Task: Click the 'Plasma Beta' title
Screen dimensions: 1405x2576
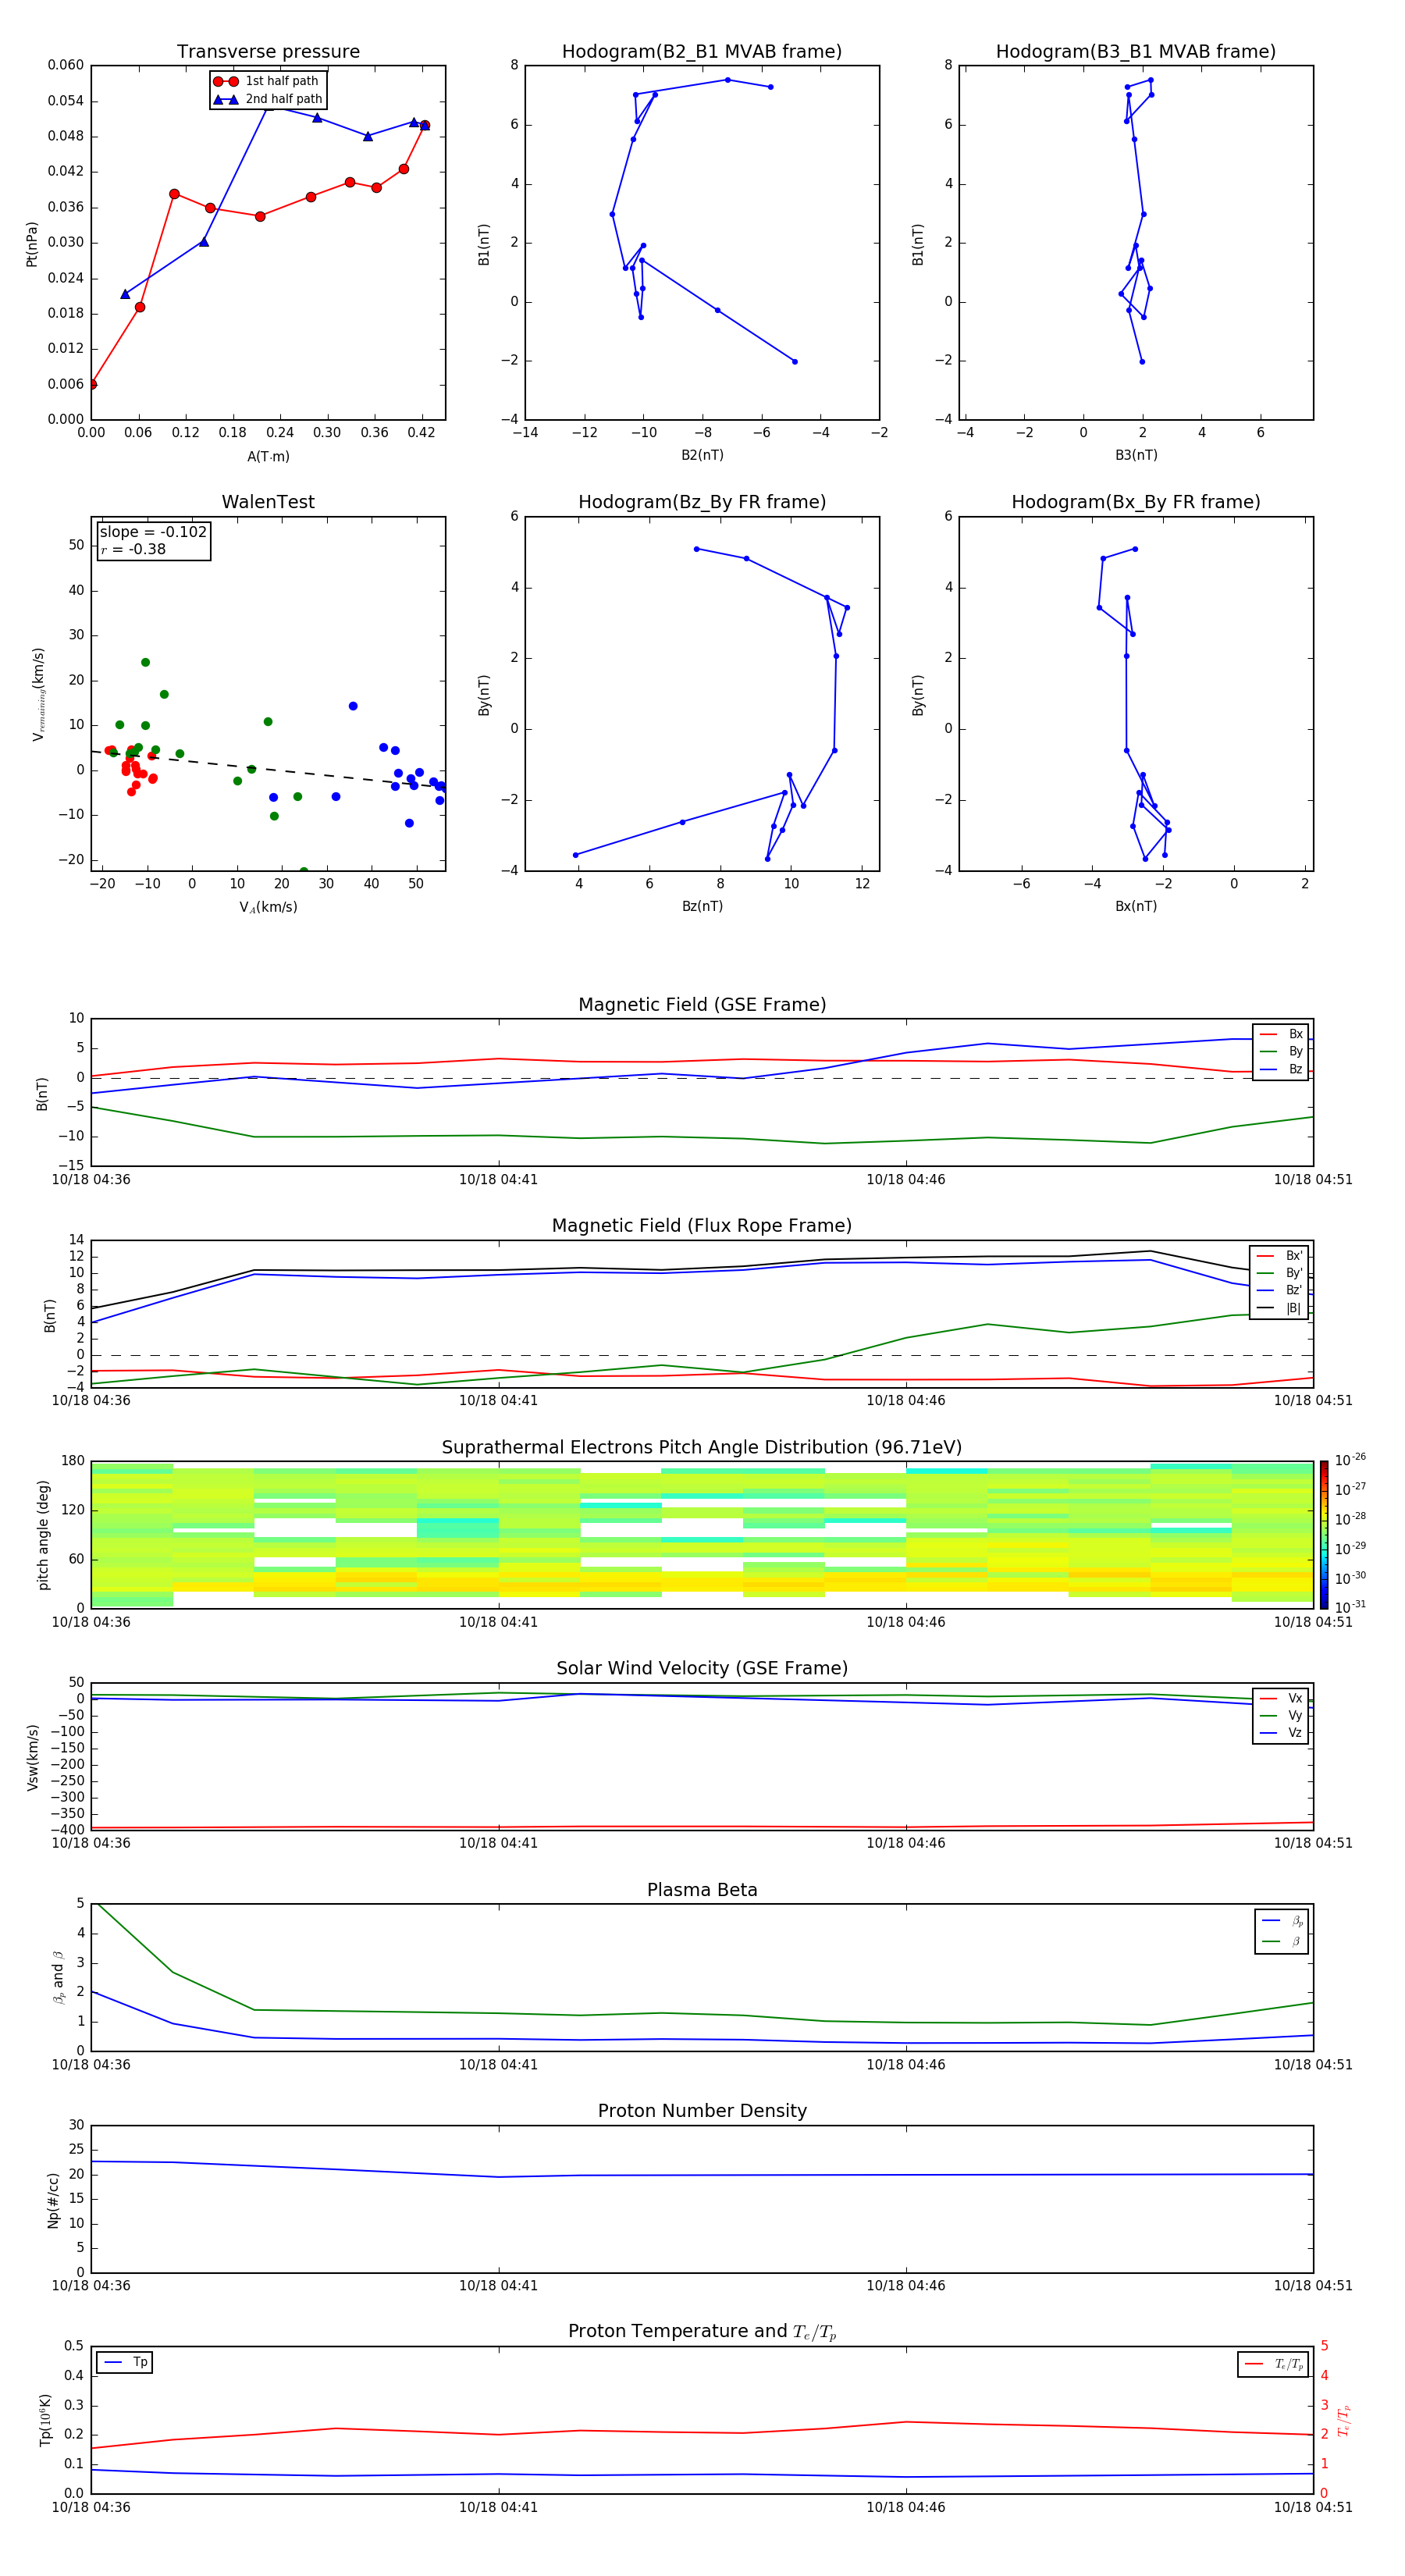Action: 702,1891
